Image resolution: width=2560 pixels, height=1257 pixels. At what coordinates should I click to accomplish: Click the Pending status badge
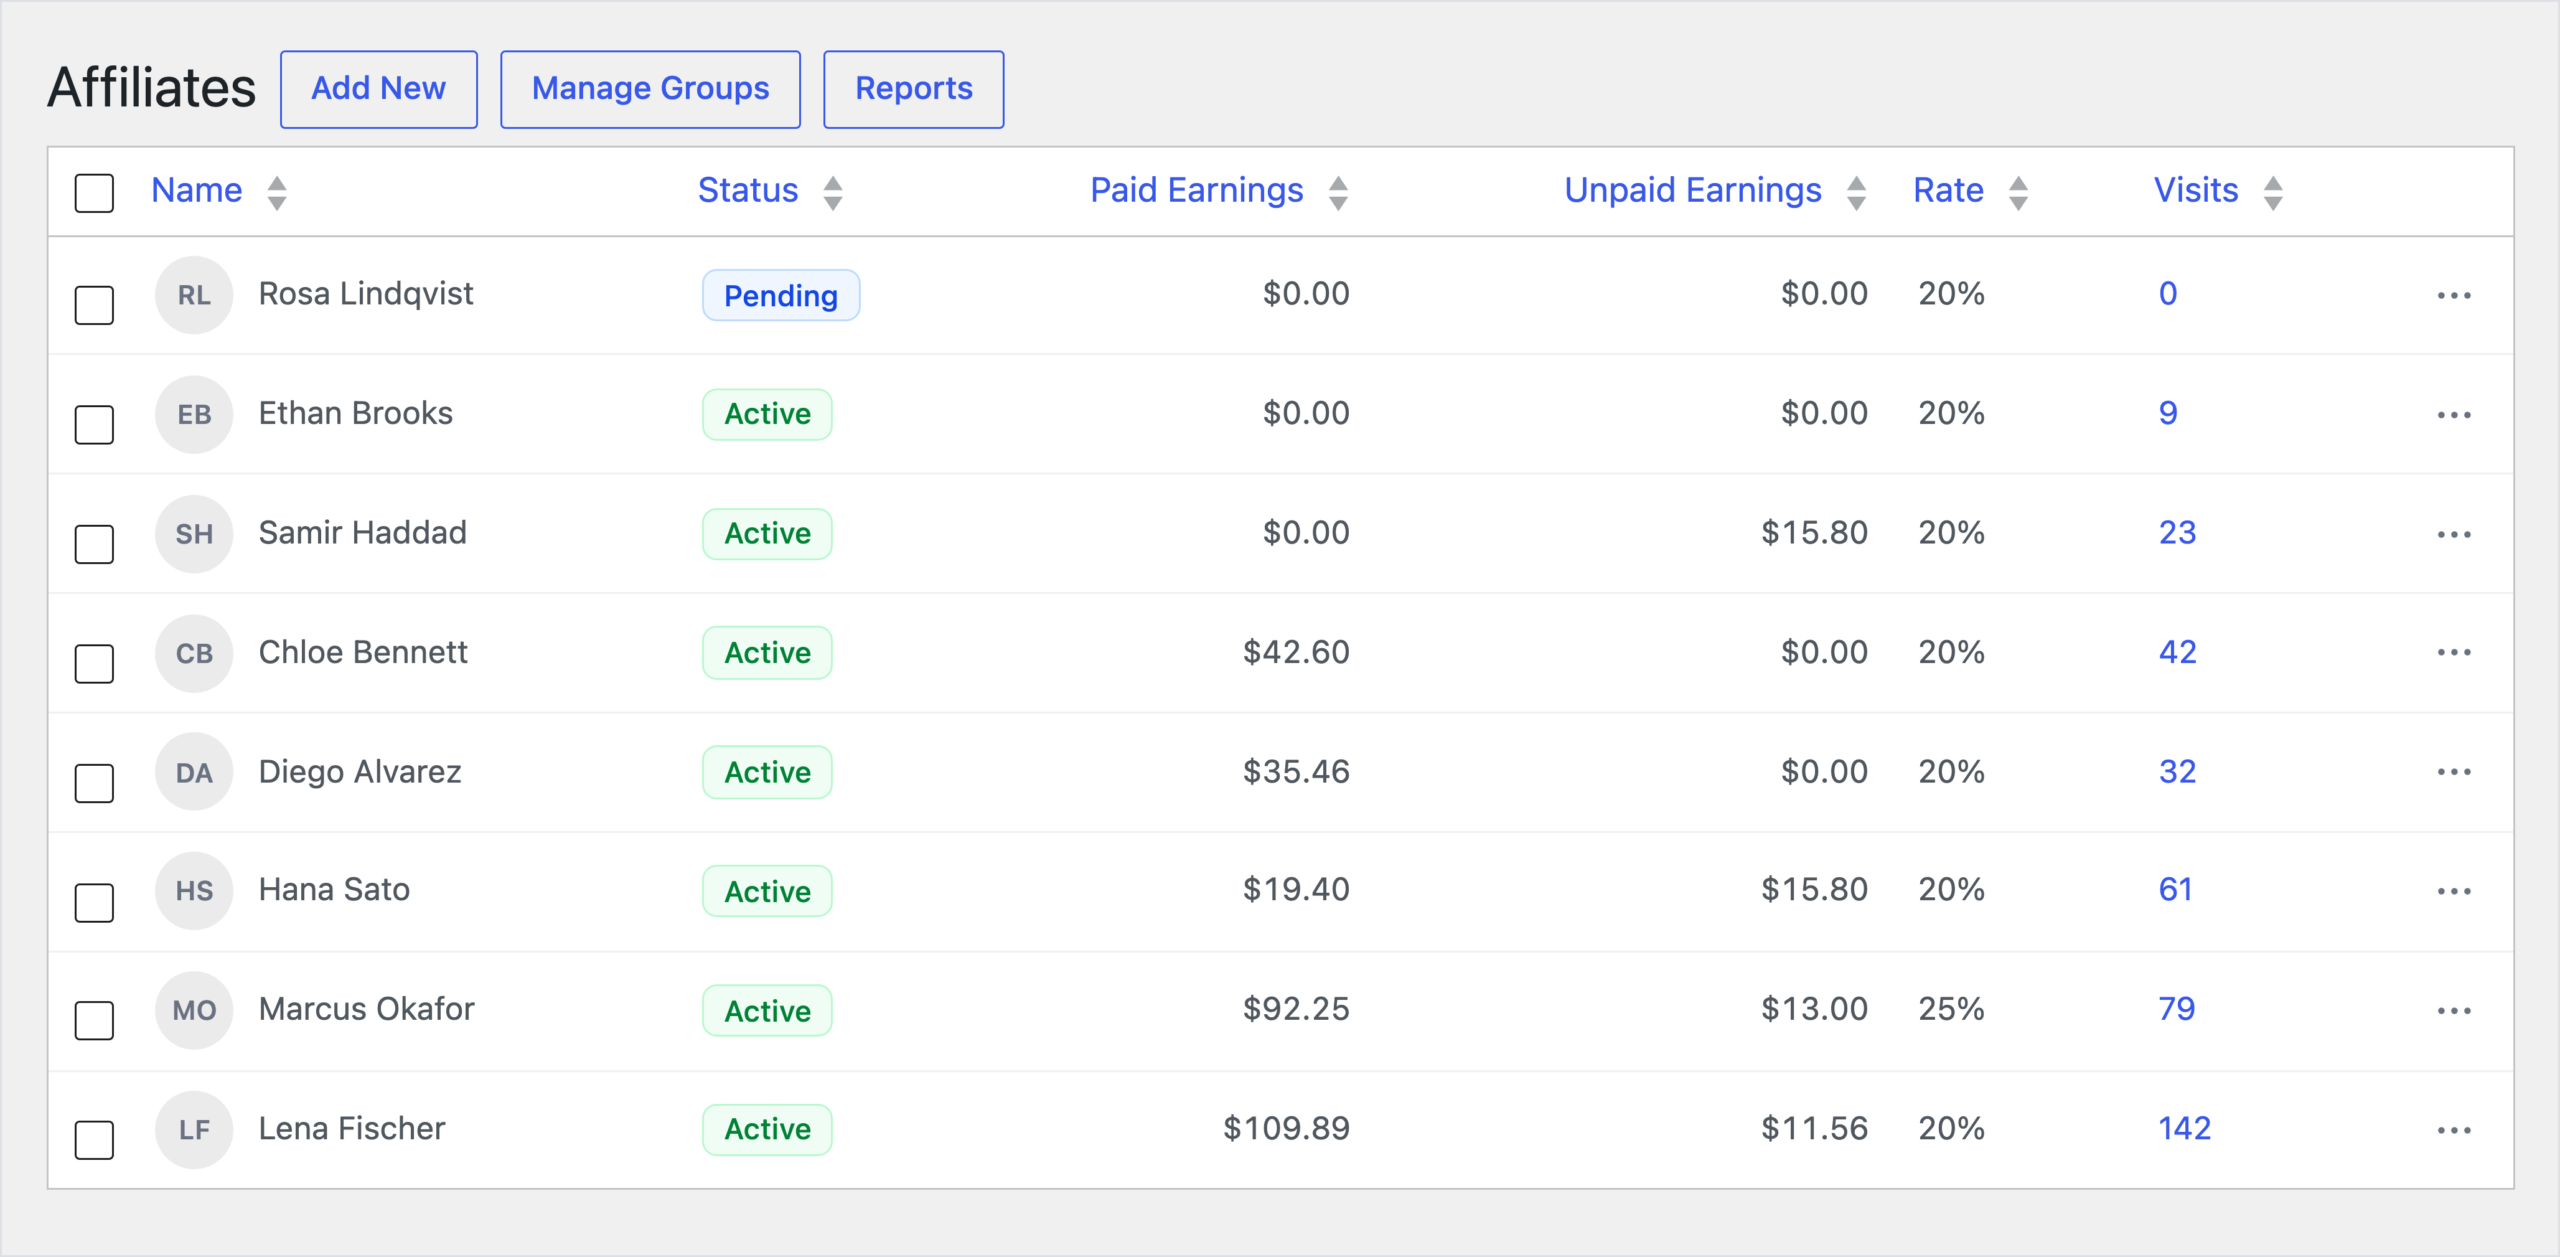point(780,295)
